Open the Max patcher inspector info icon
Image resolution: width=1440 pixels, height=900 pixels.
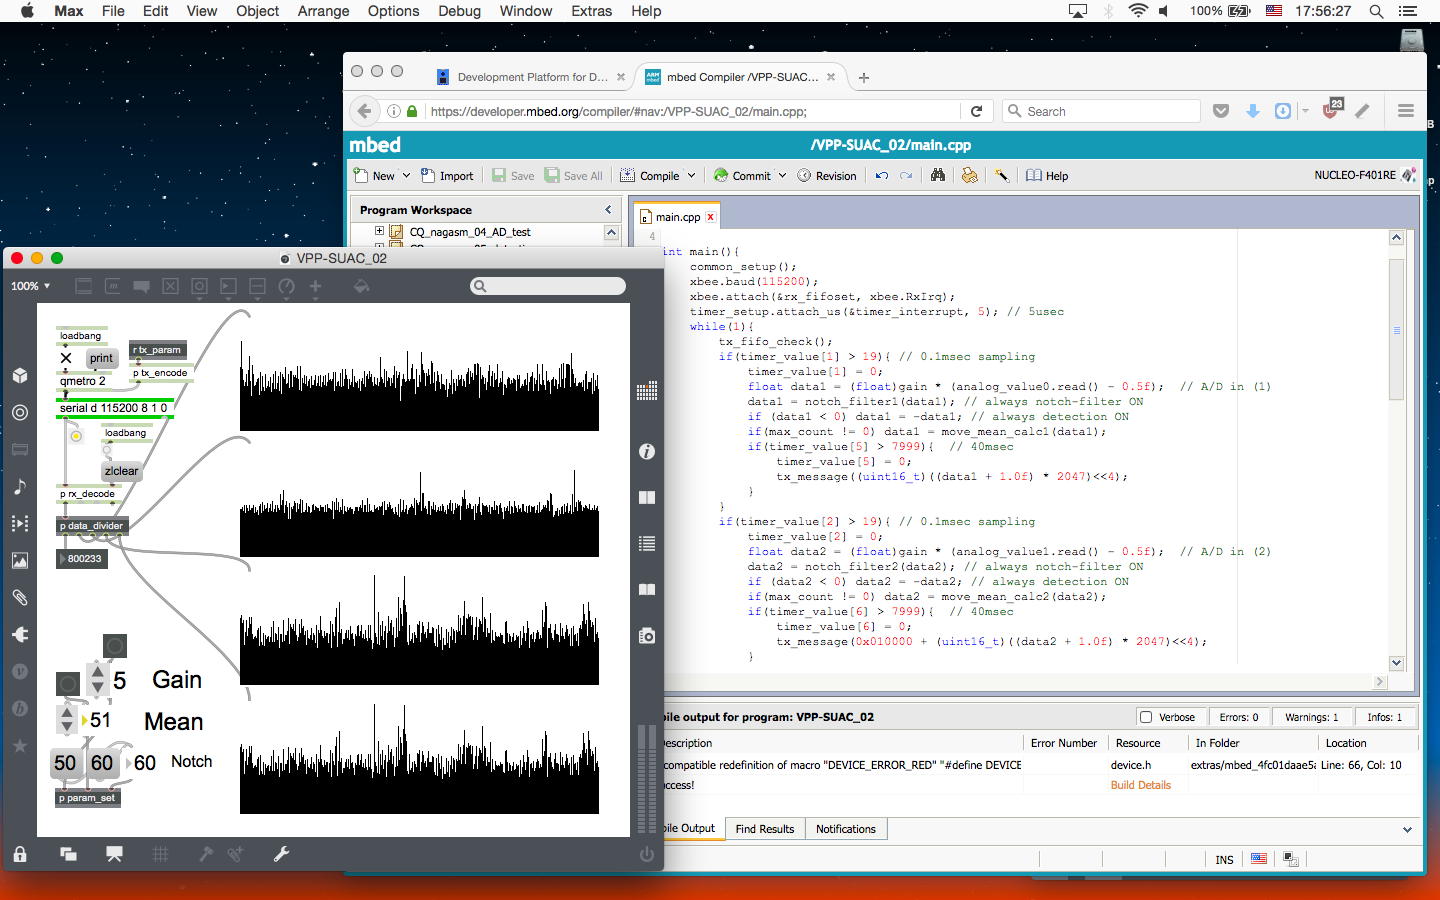[x=647, y=452]
